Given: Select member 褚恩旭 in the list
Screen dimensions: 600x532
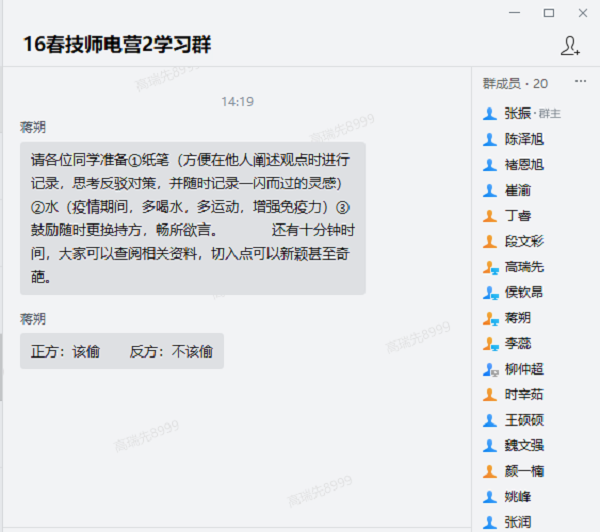Looking at the screenshot, I should pyautogui.click(x=524, y=165).
